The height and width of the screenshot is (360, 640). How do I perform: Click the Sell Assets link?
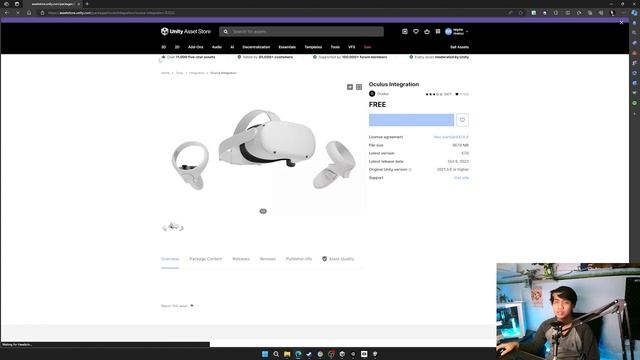tap(459, 47)
